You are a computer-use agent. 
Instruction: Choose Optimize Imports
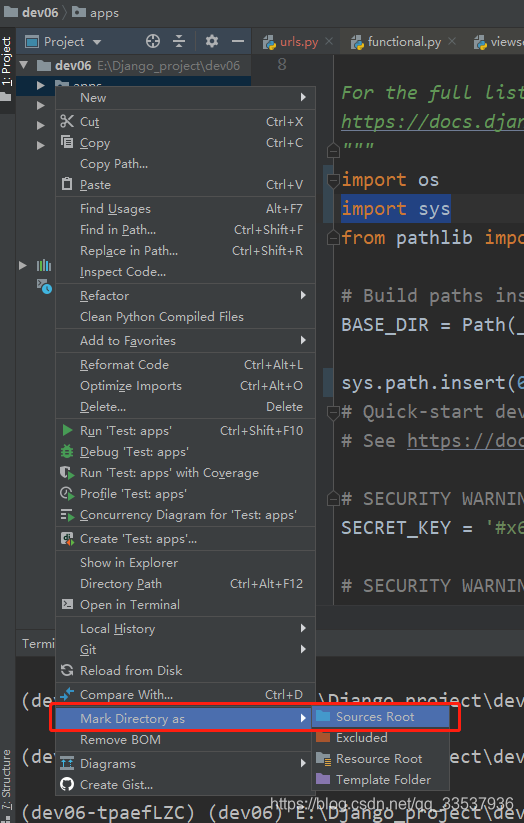185,386
